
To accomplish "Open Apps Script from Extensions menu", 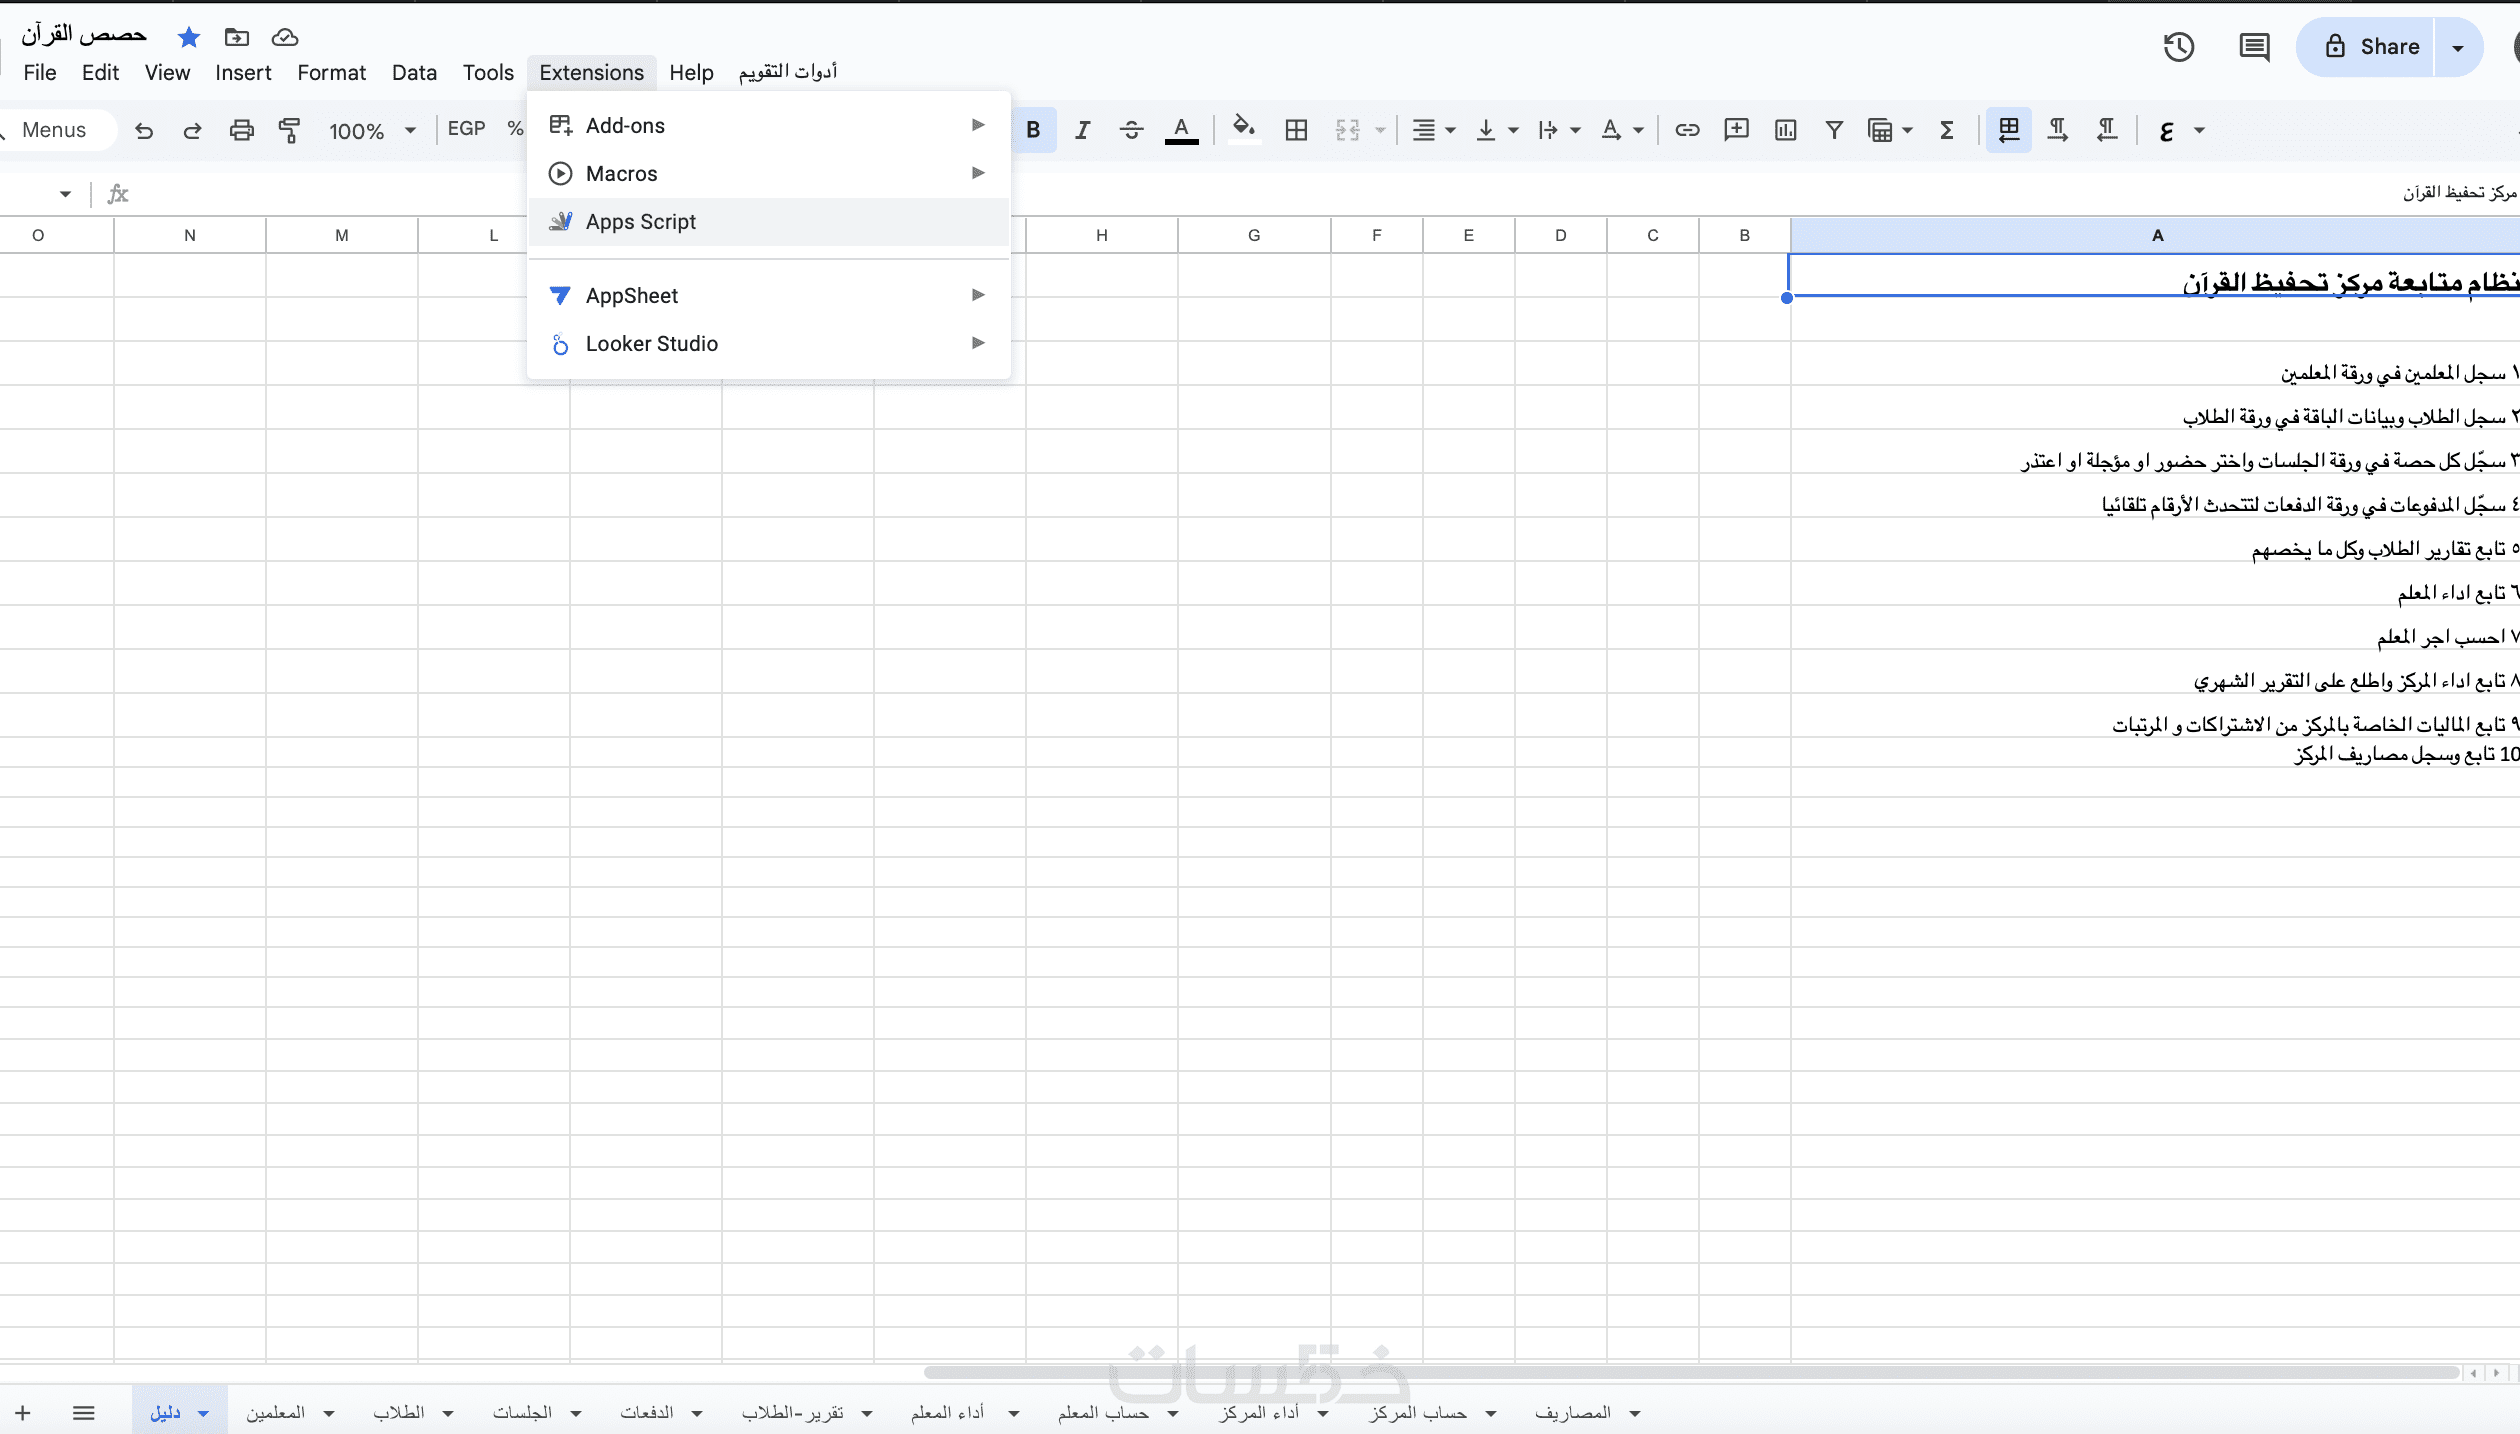I will point(640,222).
